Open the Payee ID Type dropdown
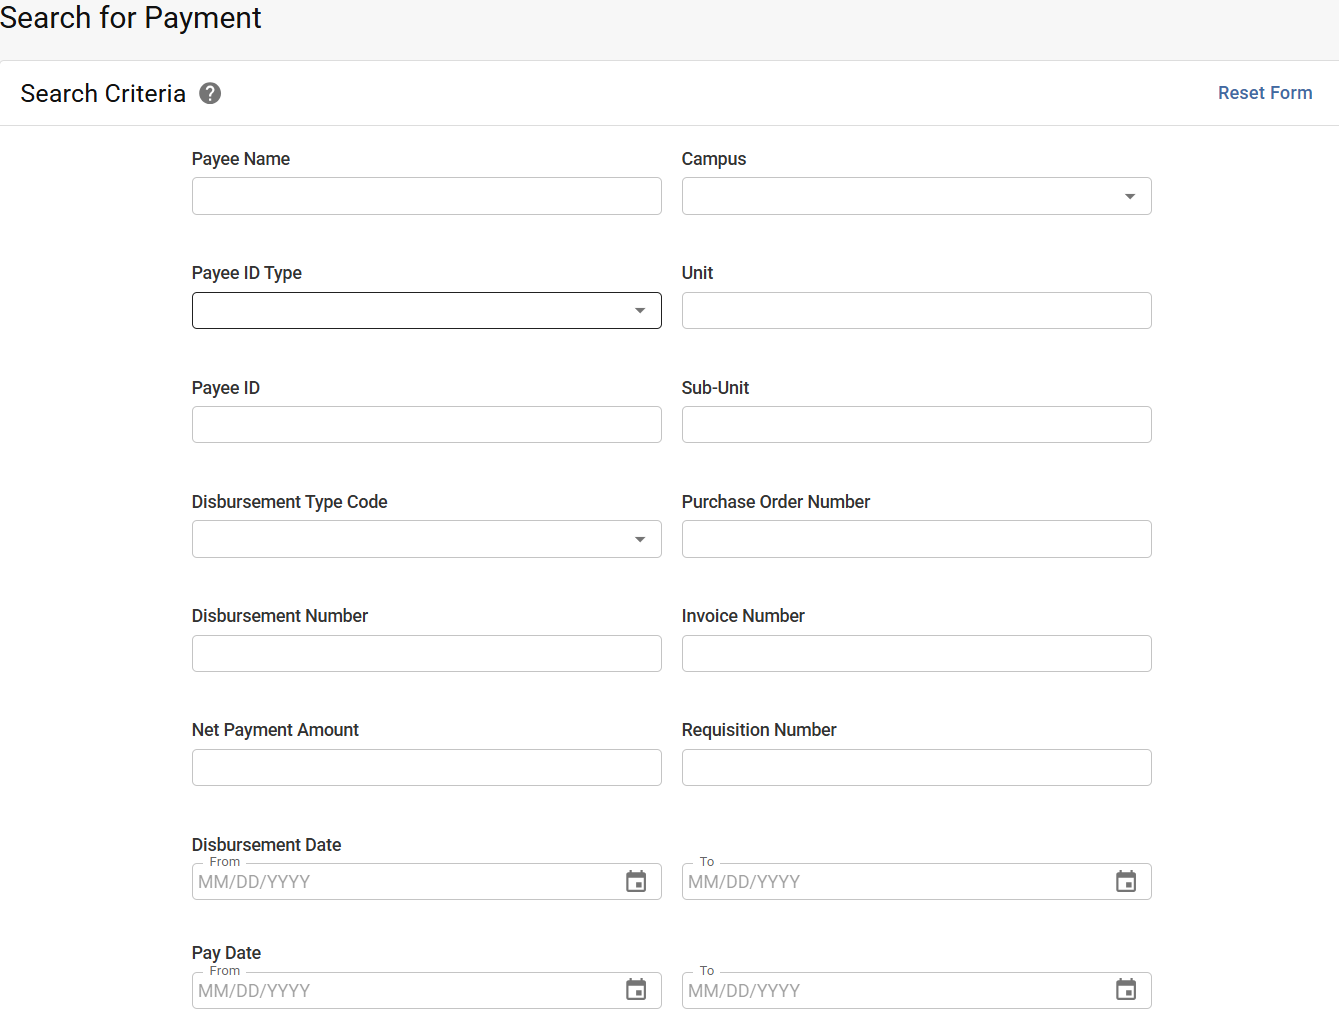Viewport: 1339px width, 1026px height. tap(640, 310)
